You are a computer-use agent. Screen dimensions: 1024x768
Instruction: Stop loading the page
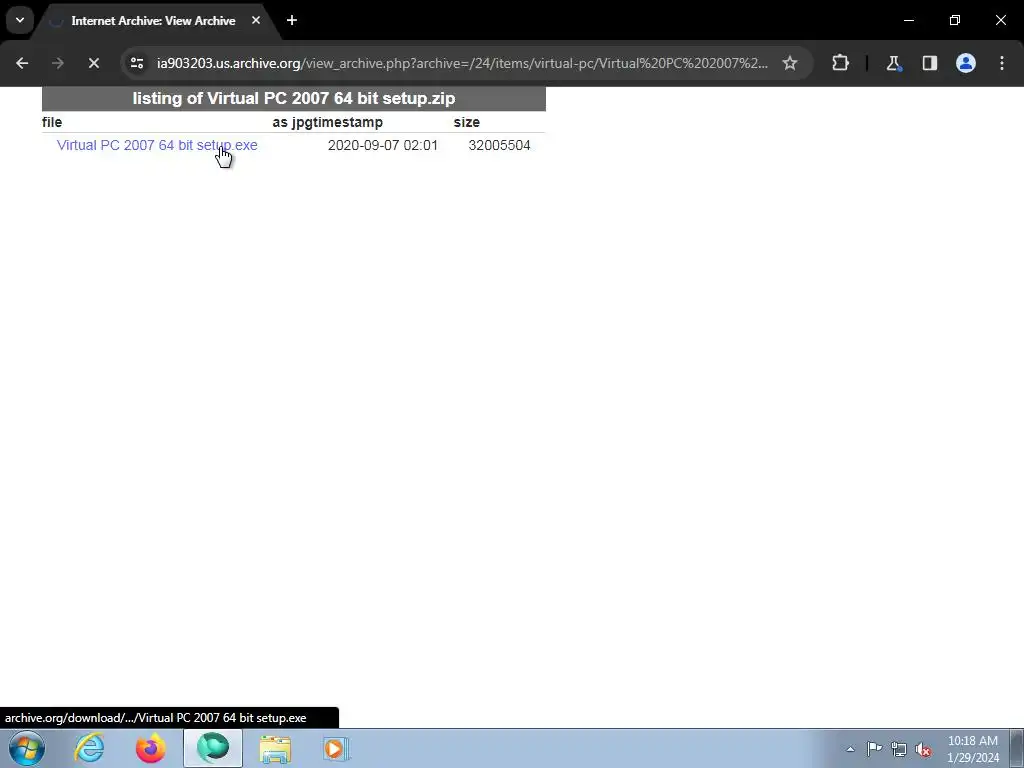(x=93, y=63)
